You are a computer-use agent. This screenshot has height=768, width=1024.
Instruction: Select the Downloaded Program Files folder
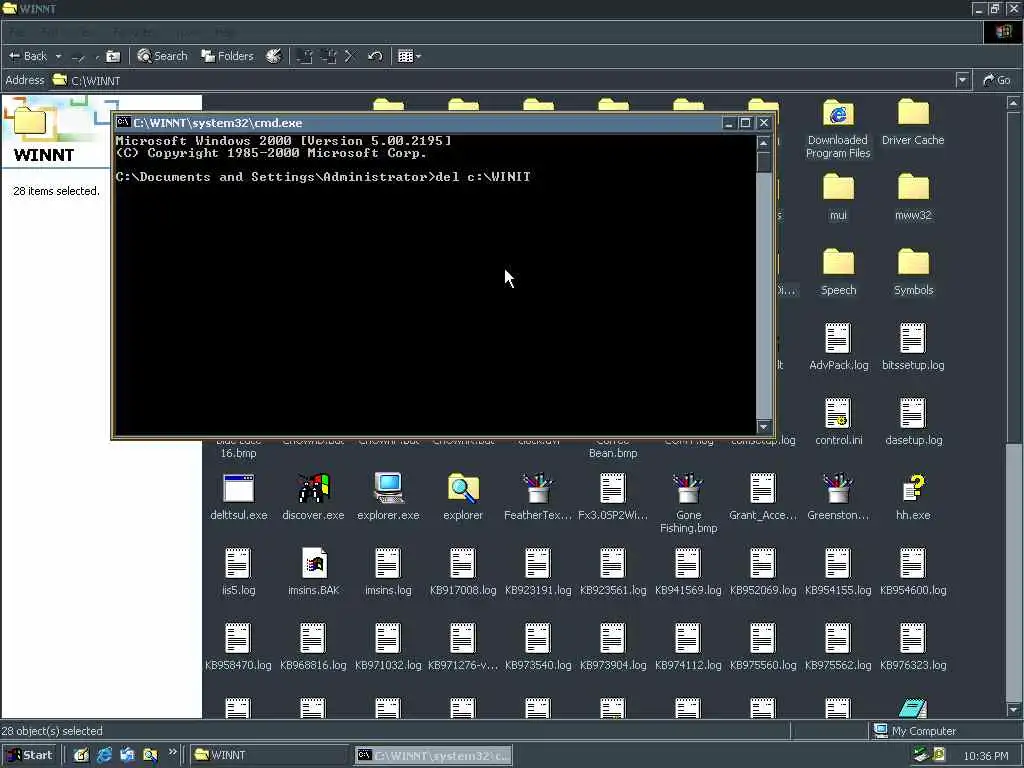point(838,129)
